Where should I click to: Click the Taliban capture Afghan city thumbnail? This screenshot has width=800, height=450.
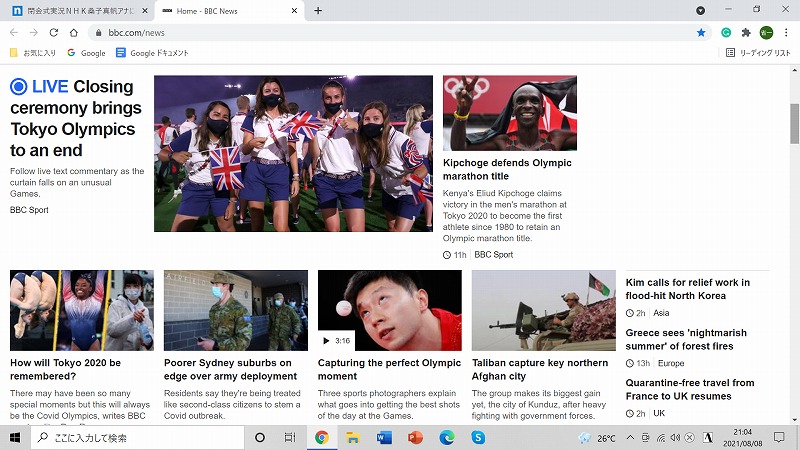tap(543, 310)
